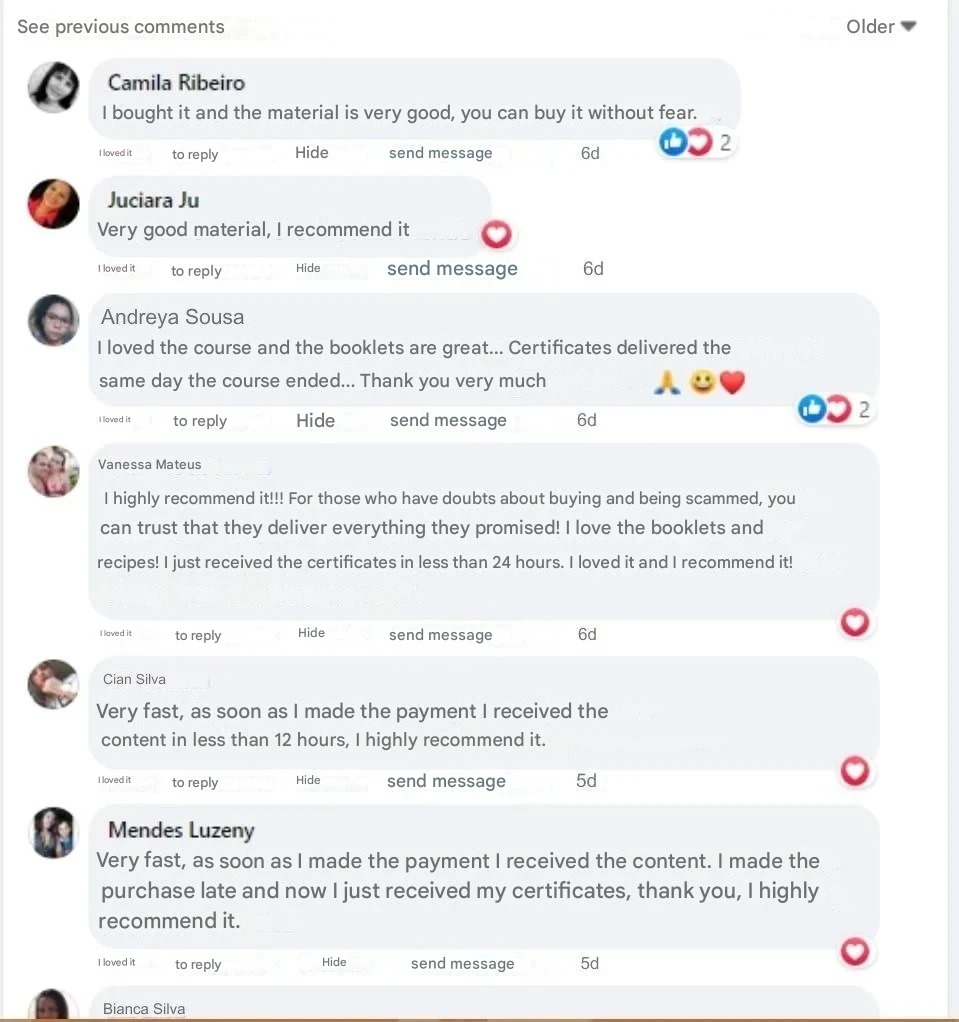959x1022 pixels.
Task: Open Mendes Luzeny's profile name link
Action: click(181, 830)
